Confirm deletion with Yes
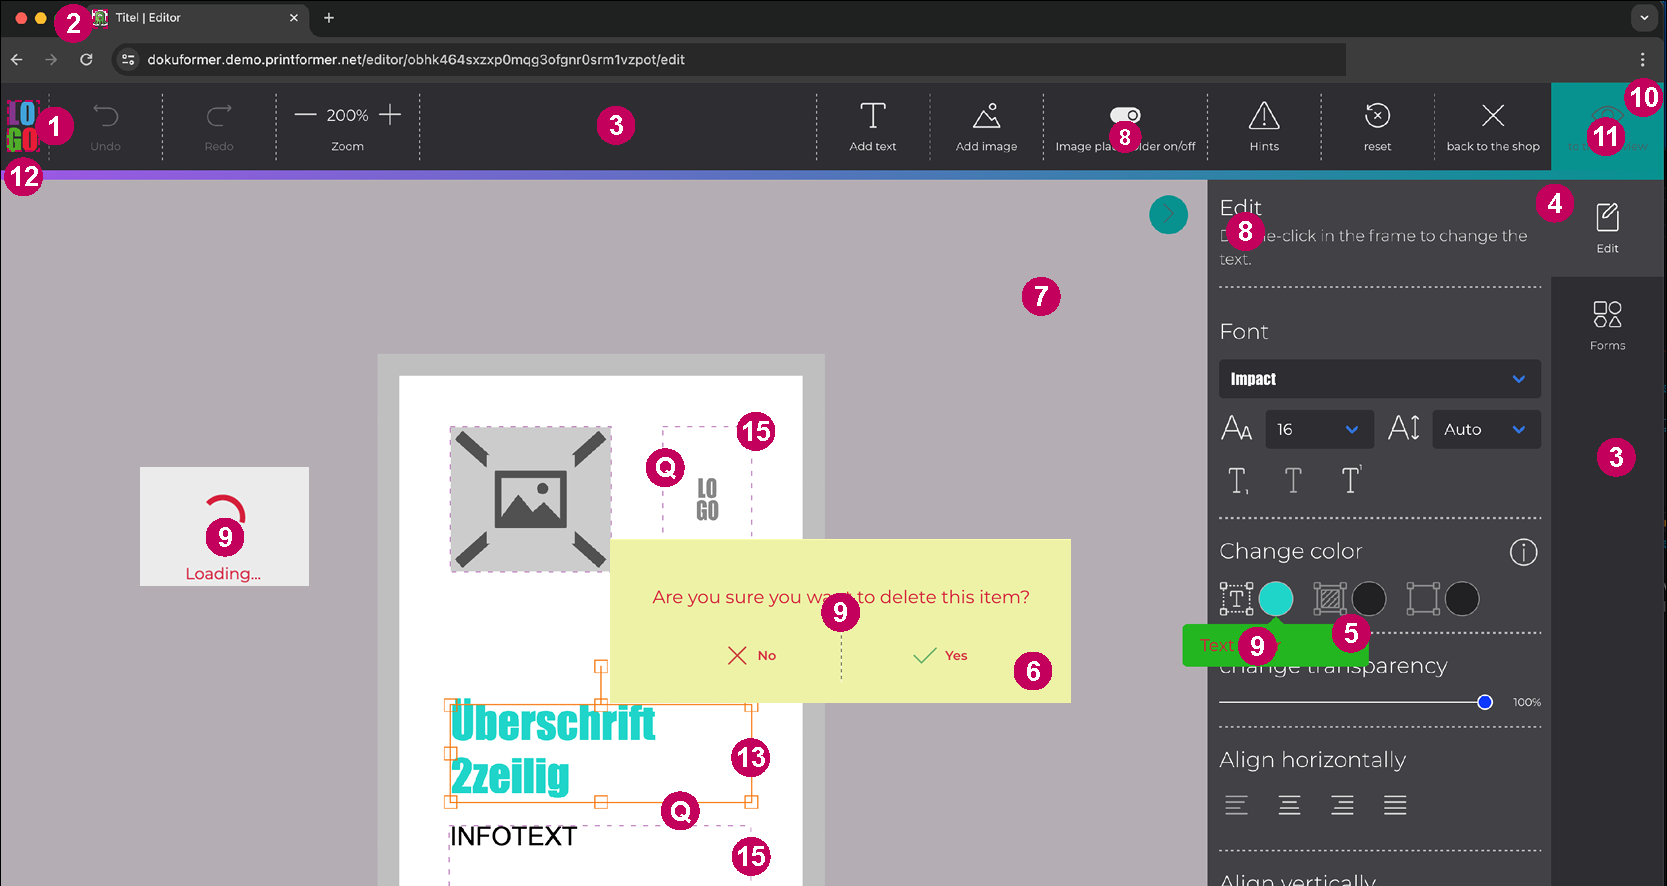 coord(940,655)
